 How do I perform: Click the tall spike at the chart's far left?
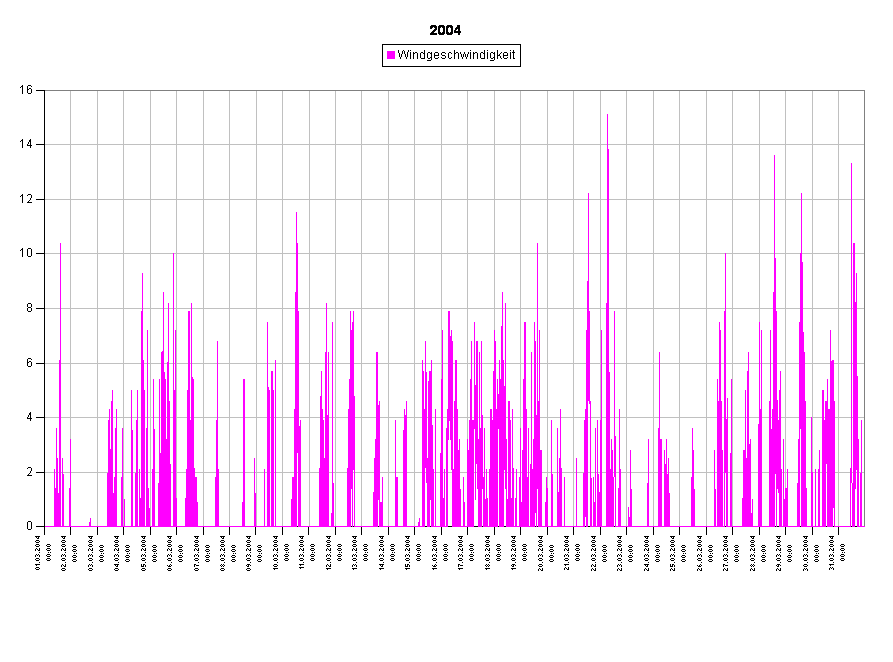[60, 246]
